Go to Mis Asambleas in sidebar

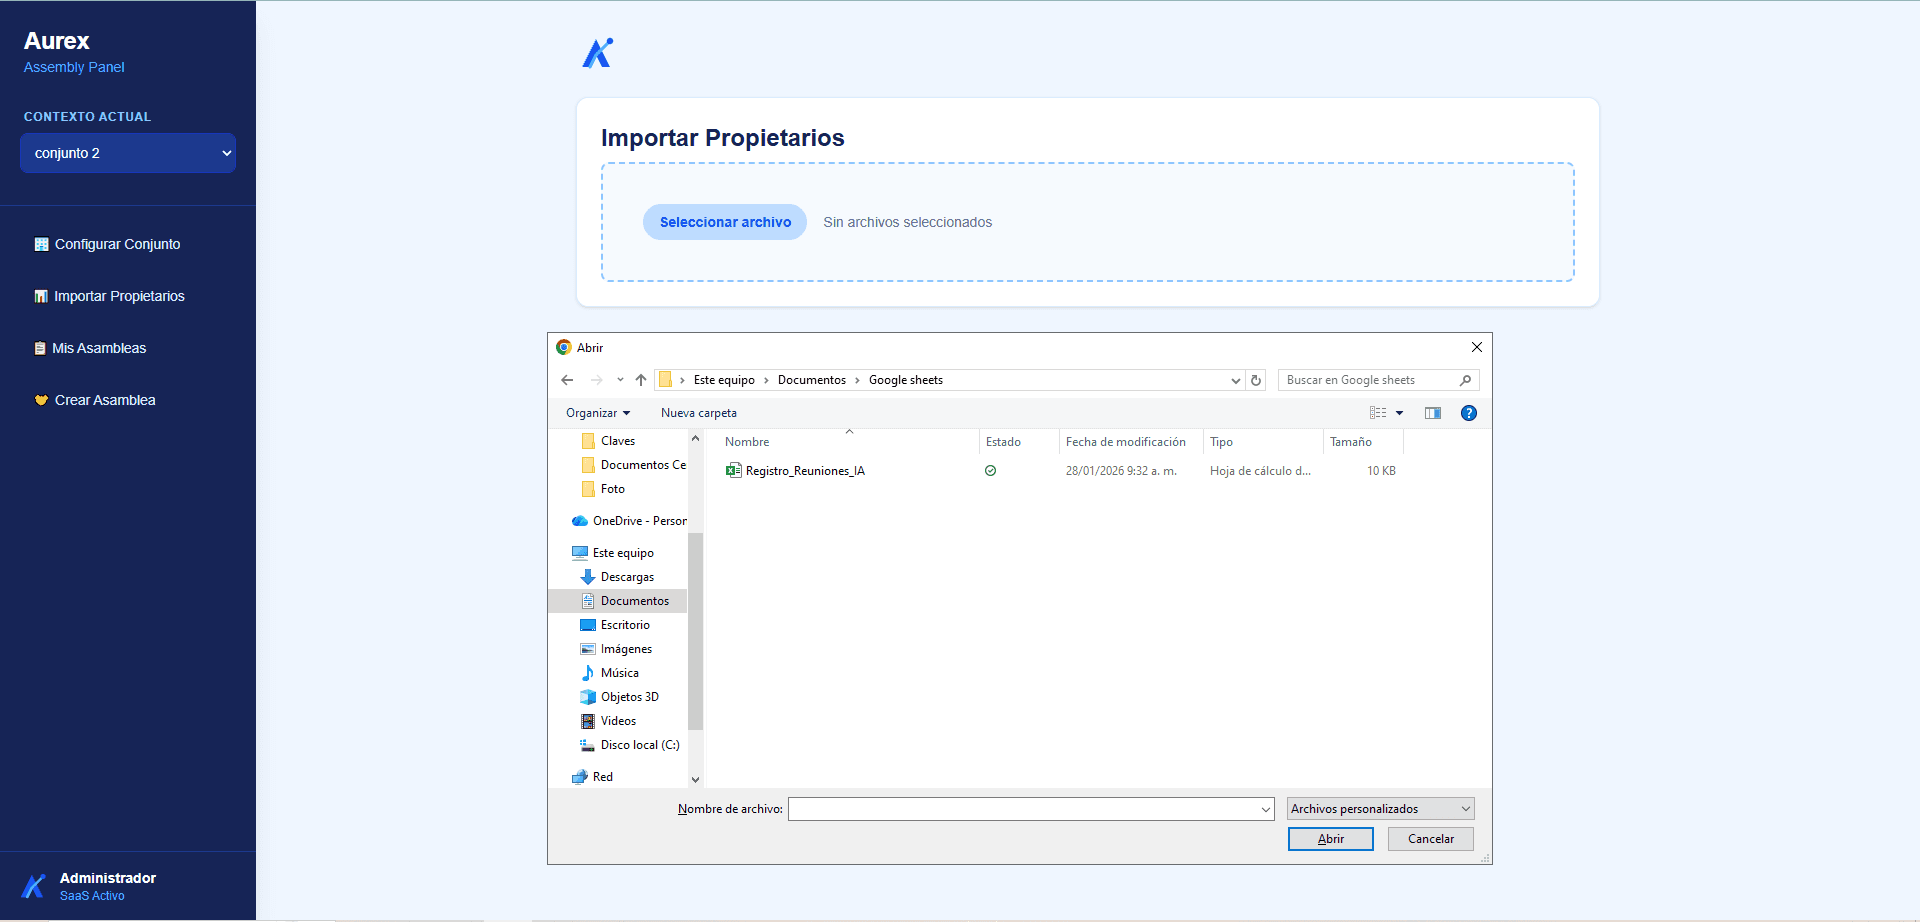(99, 348)
